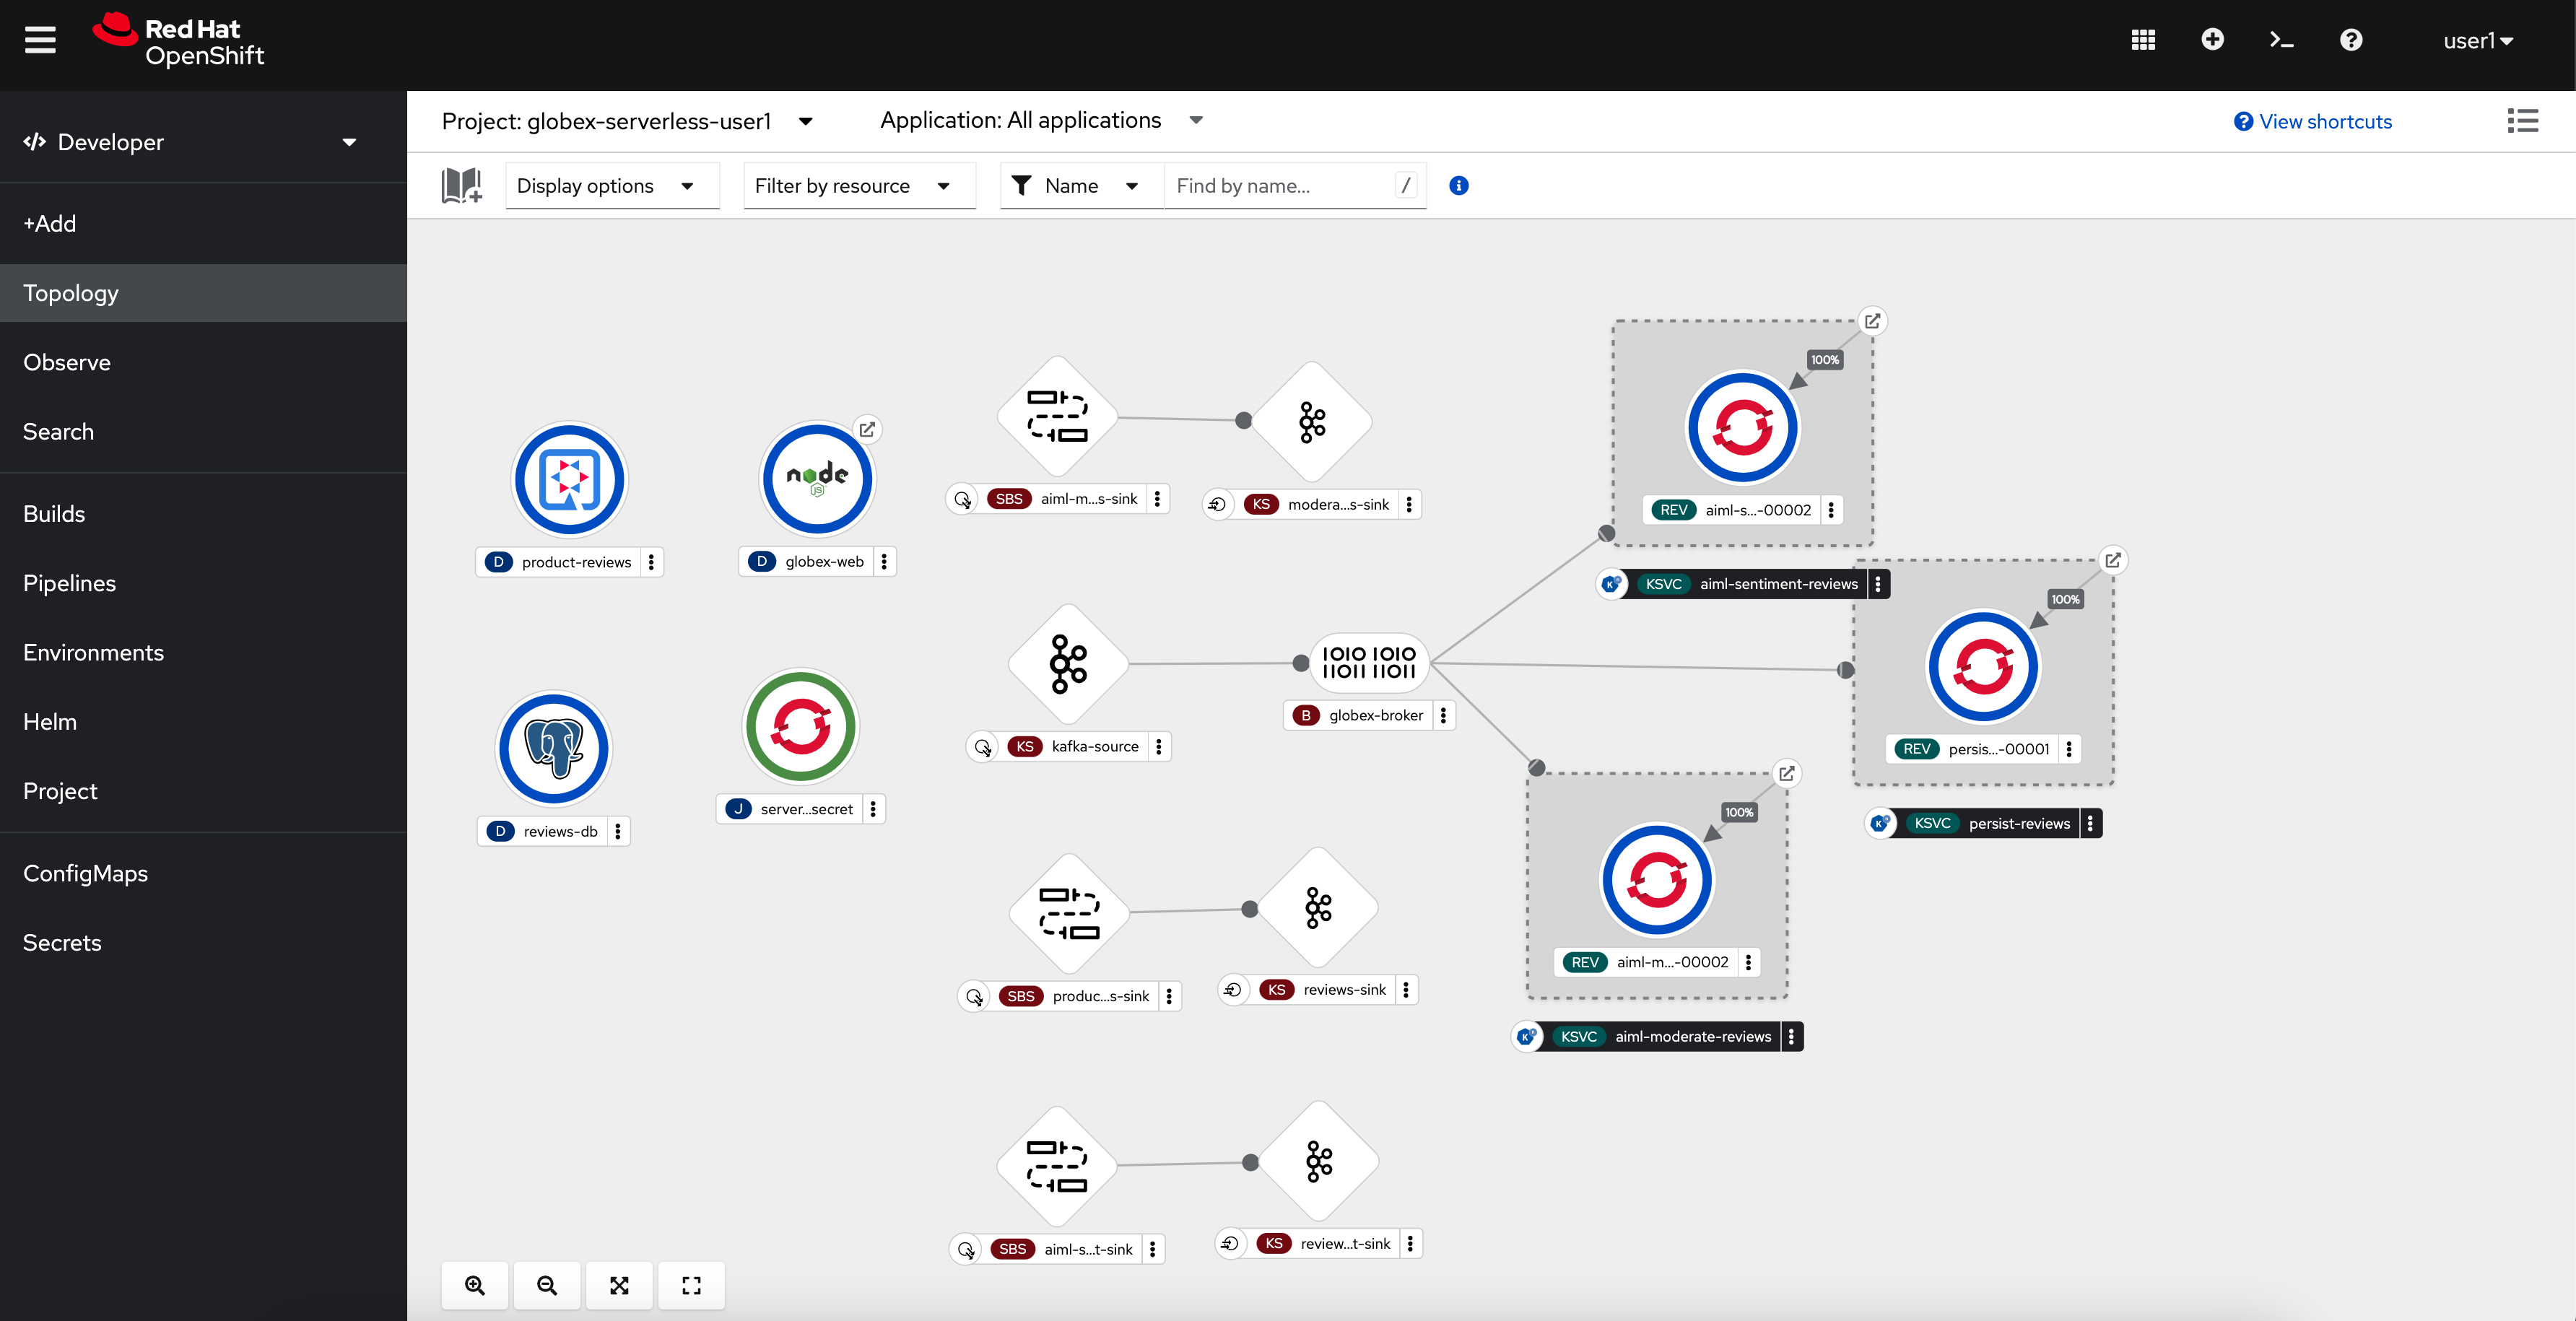The height and width of the screenshot is (1321, 2576).
Task: Click the +Add button
Action: (x=49, y=222)
